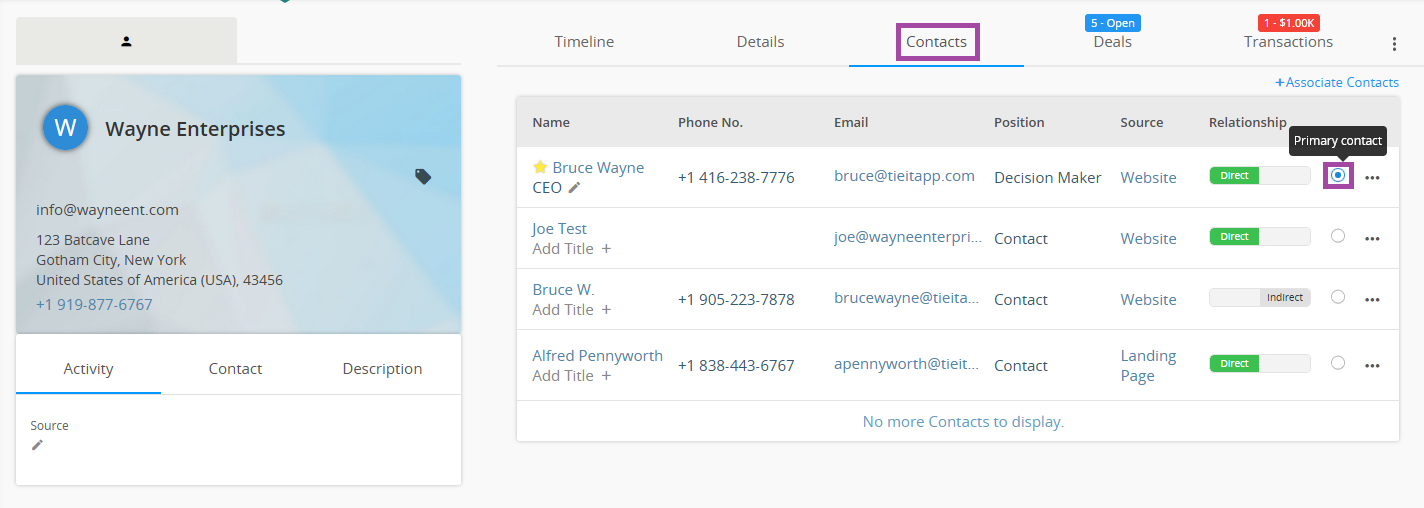Click the Relationship column header
The image size is (1424, 508).
coord(1248,122)
